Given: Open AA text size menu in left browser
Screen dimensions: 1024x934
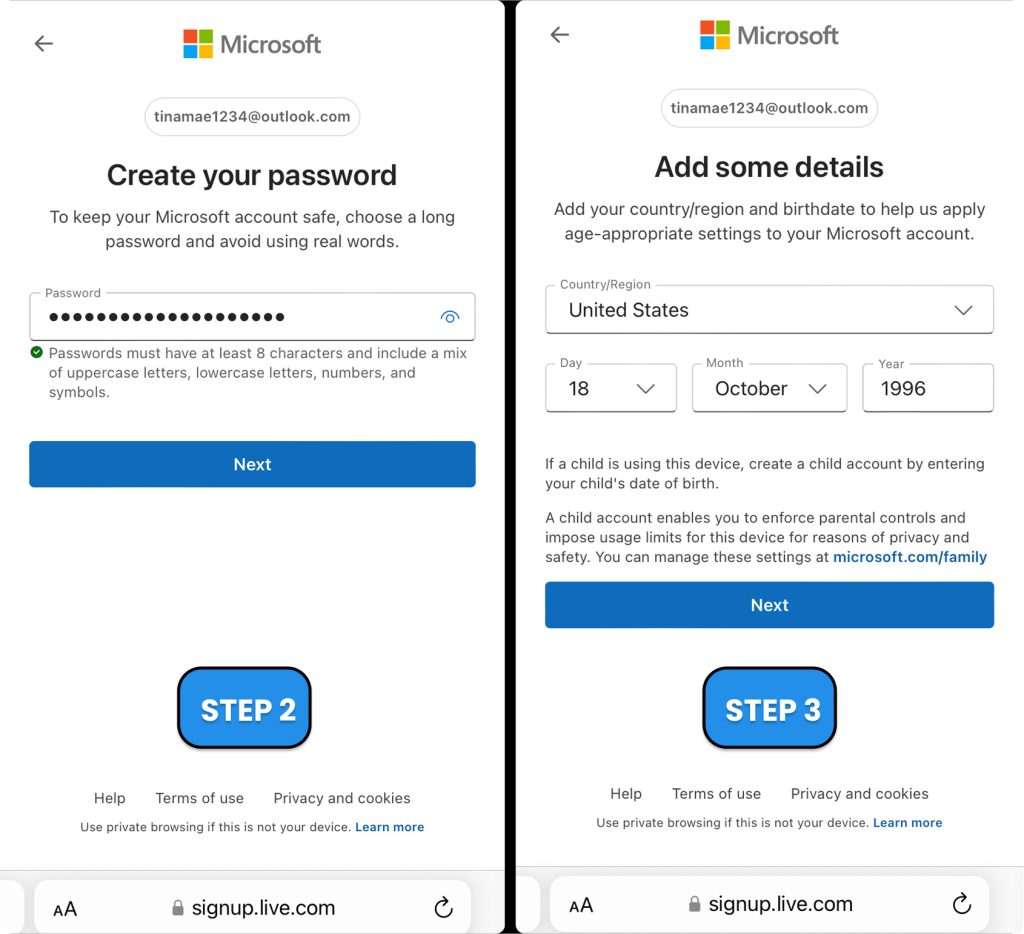Looking at the screenshot, I should click(x=65, y=909).
